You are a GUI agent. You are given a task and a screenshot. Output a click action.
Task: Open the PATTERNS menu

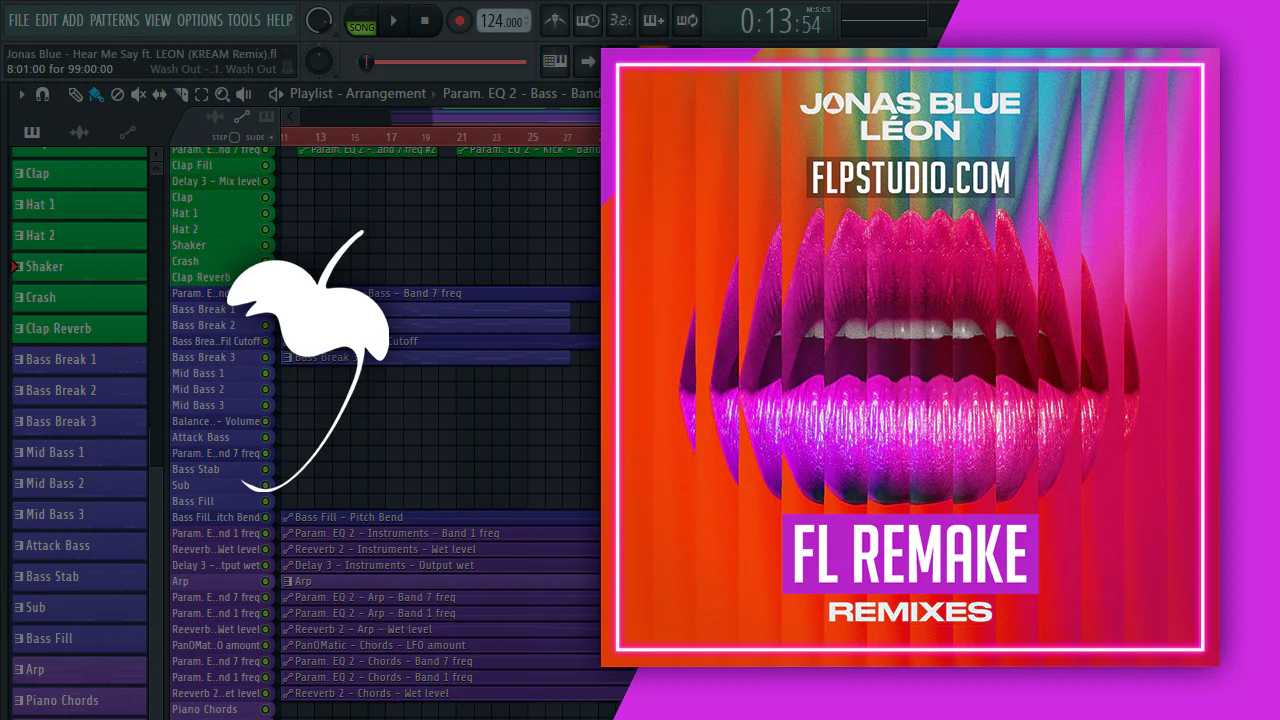(114, 20)
